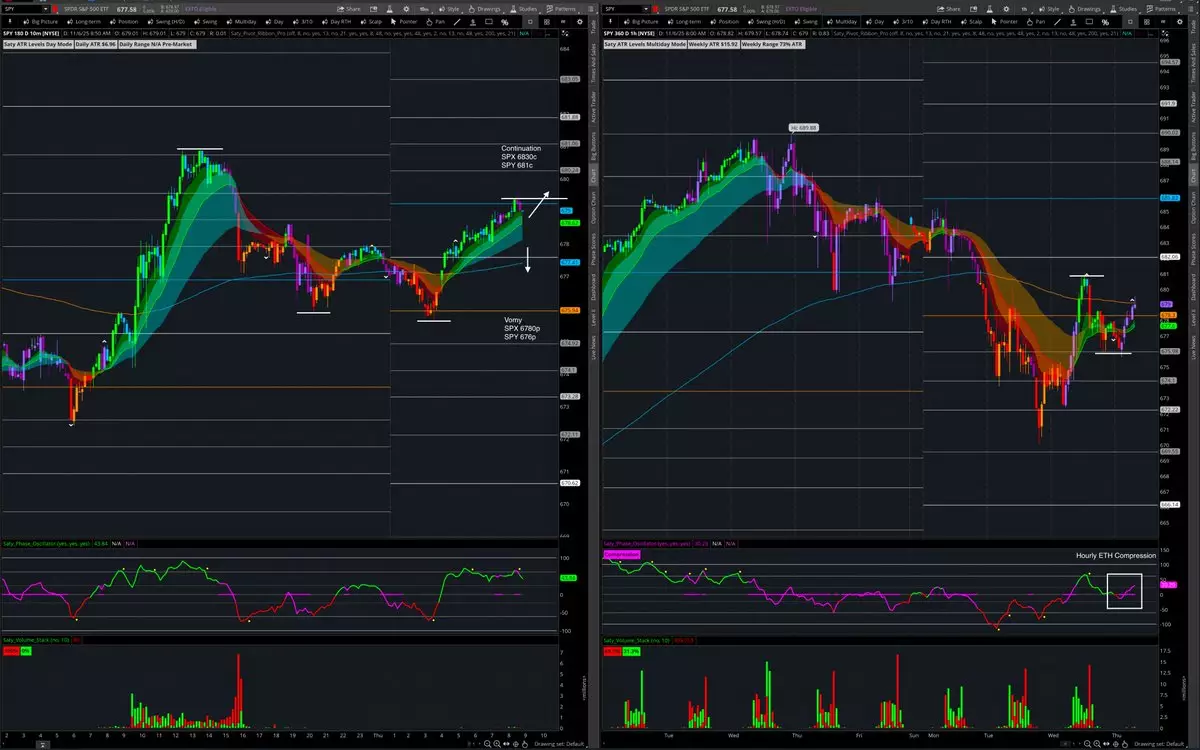Open Studies in right chart toolbar

pos(1124,8)
